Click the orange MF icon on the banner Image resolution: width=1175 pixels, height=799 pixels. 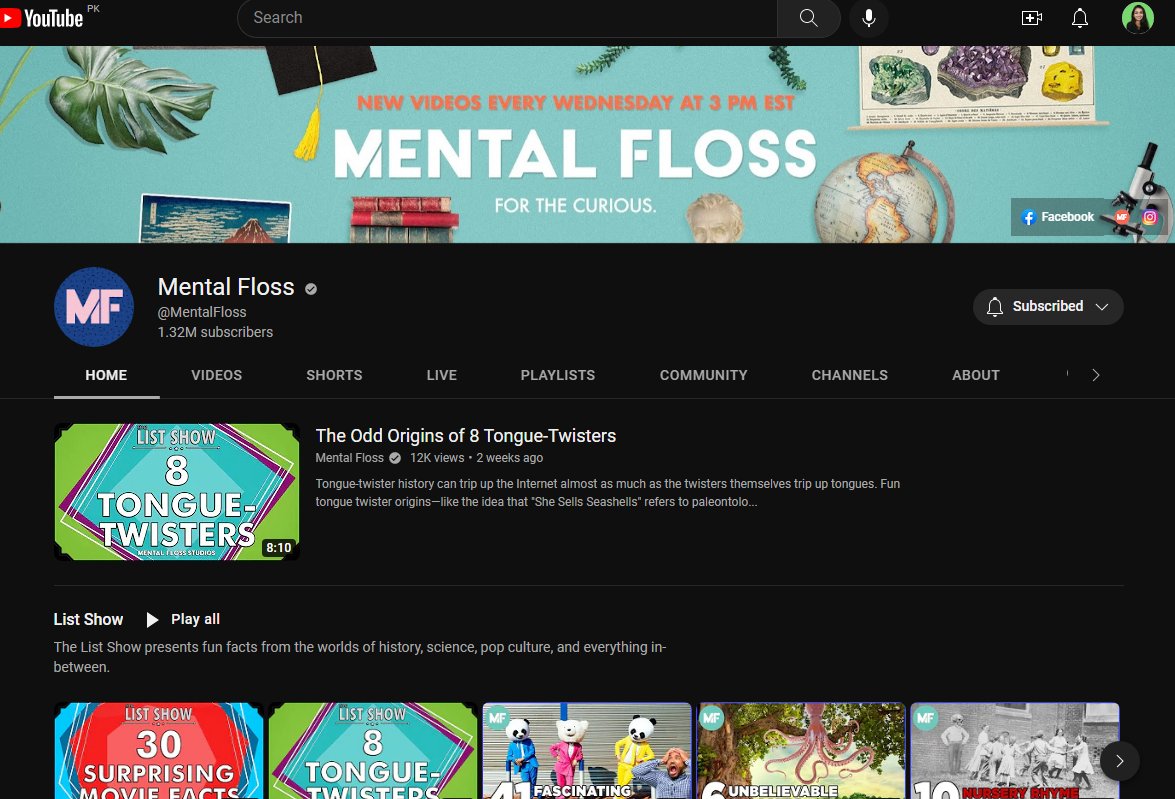pyautogui.click(x=1121, y=217)
